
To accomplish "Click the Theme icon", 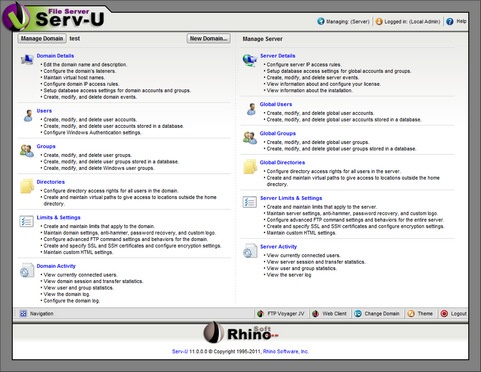I will pyautogui.click(x=411, y=313).
